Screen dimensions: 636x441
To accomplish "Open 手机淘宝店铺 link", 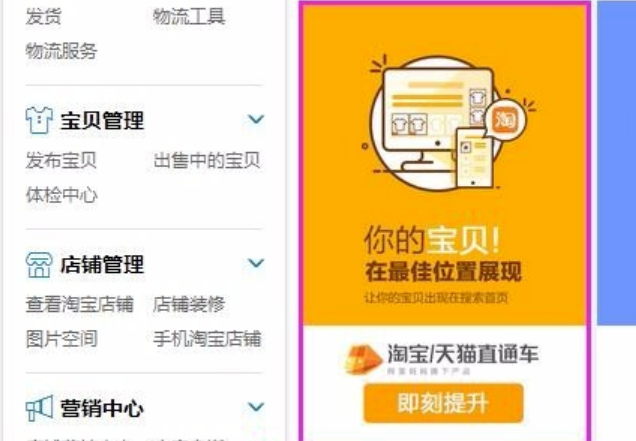I will point(207,339).
